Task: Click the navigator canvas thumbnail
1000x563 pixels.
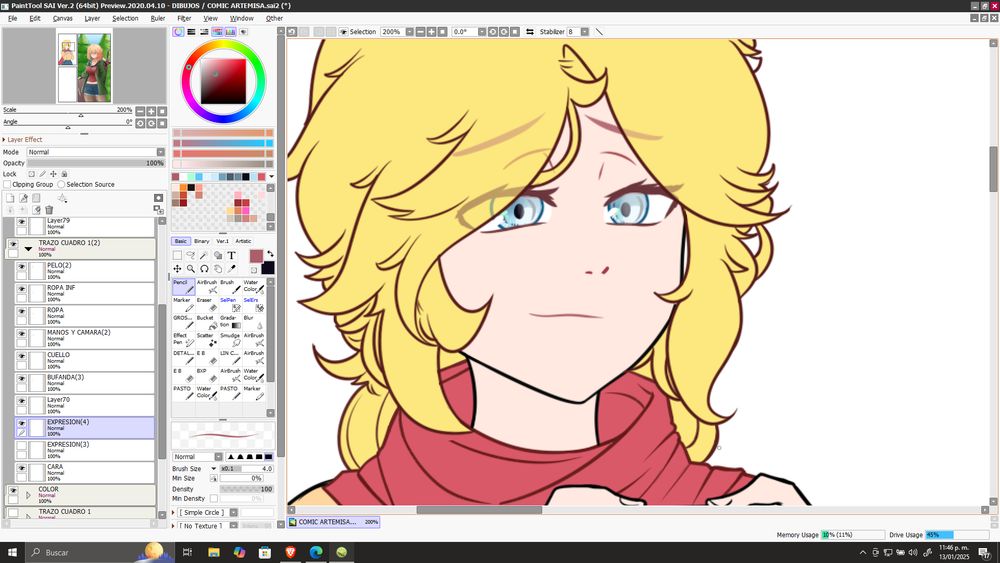Action: [x=84, y=68]
